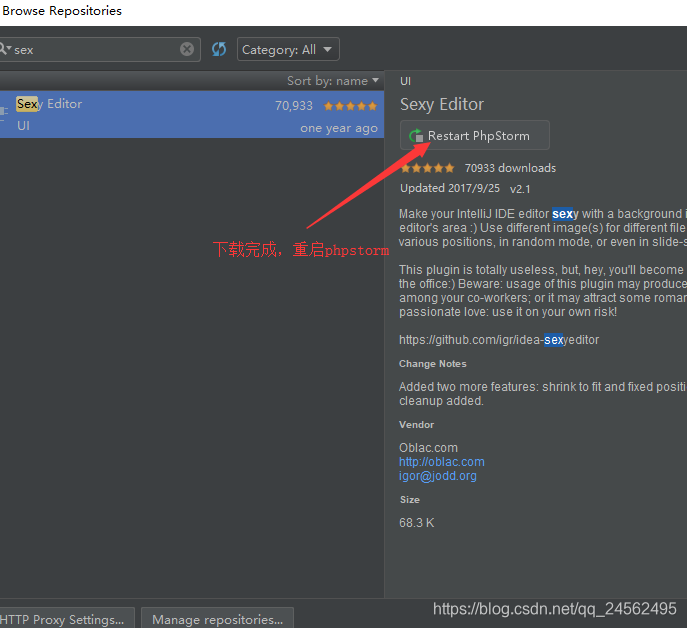
Task: Open the Category: All dropdown
Action: pyautogui.click(x=288, y=50)
